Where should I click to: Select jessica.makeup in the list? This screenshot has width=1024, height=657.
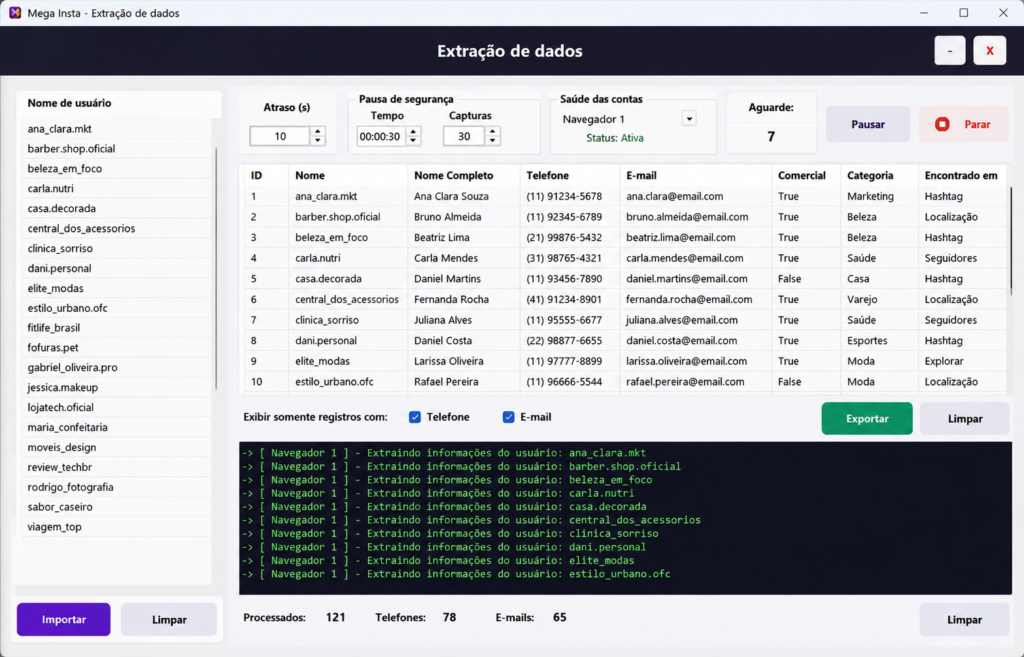coord(116,387)
